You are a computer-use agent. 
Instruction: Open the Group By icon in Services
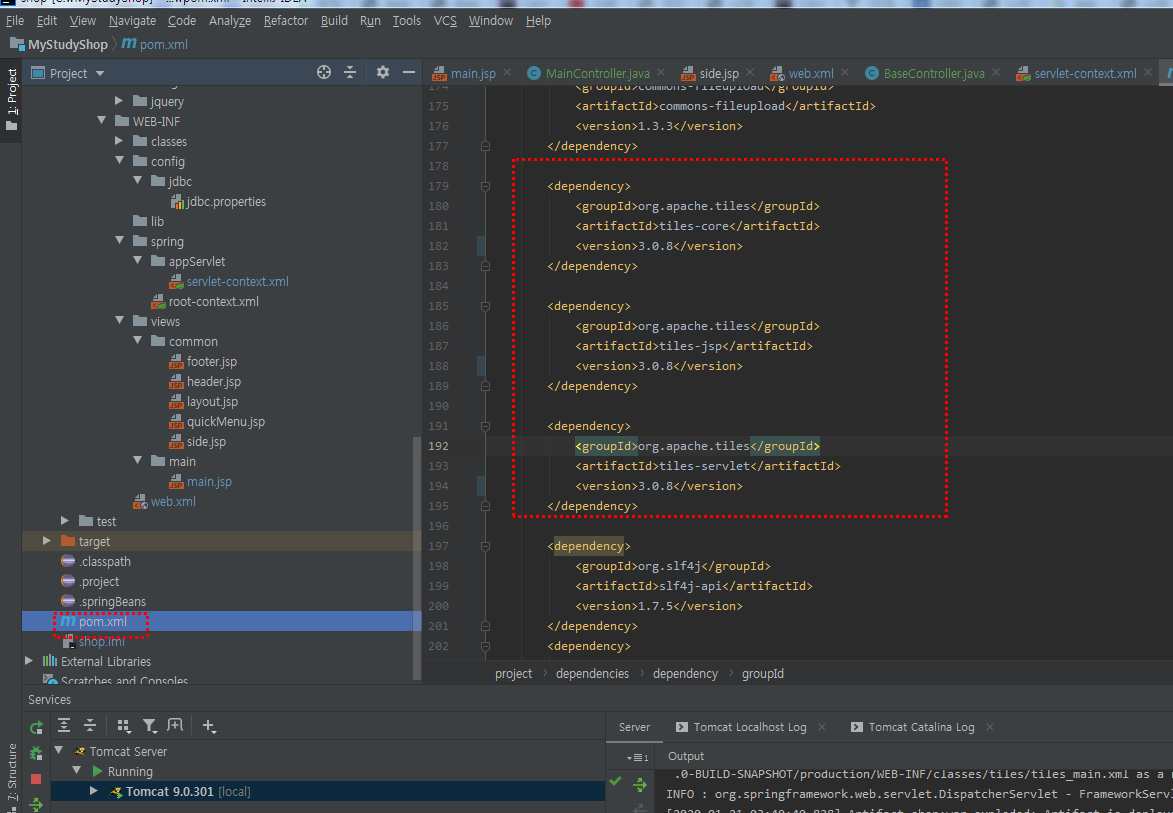(124, 725)
